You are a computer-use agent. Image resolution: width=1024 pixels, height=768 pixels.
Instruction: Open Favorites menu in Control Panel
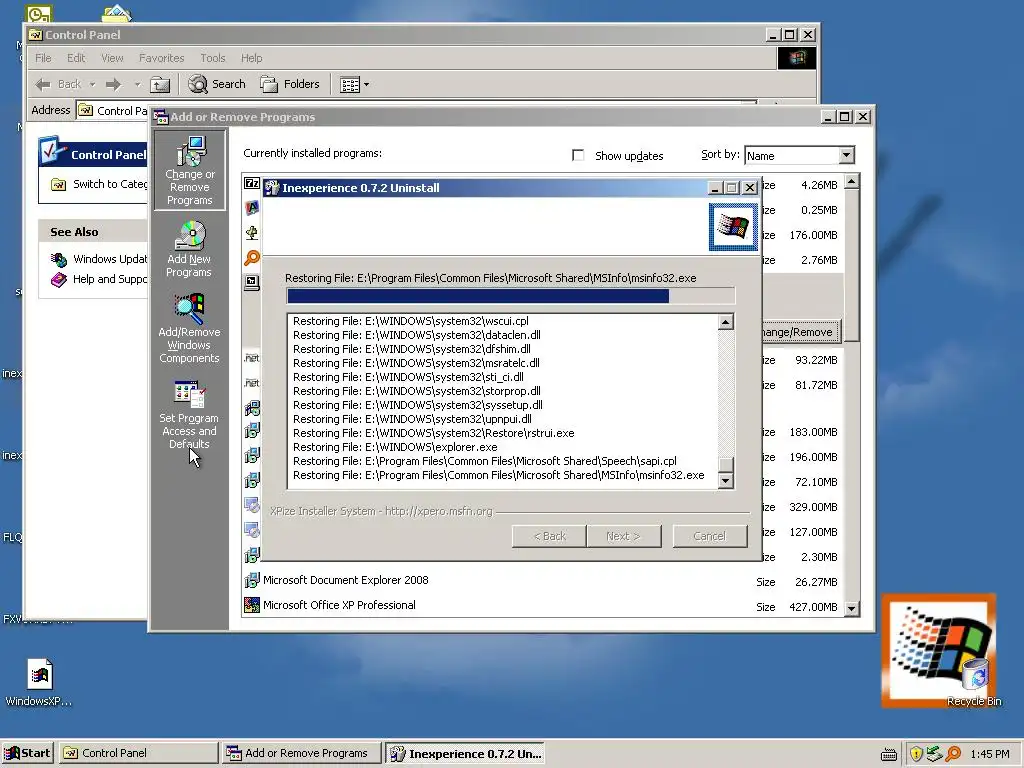(x=161, y=58)
